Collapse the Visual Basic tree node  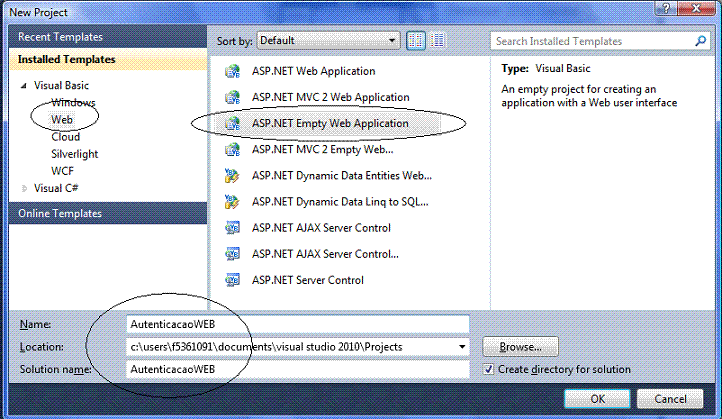(24, 86)
